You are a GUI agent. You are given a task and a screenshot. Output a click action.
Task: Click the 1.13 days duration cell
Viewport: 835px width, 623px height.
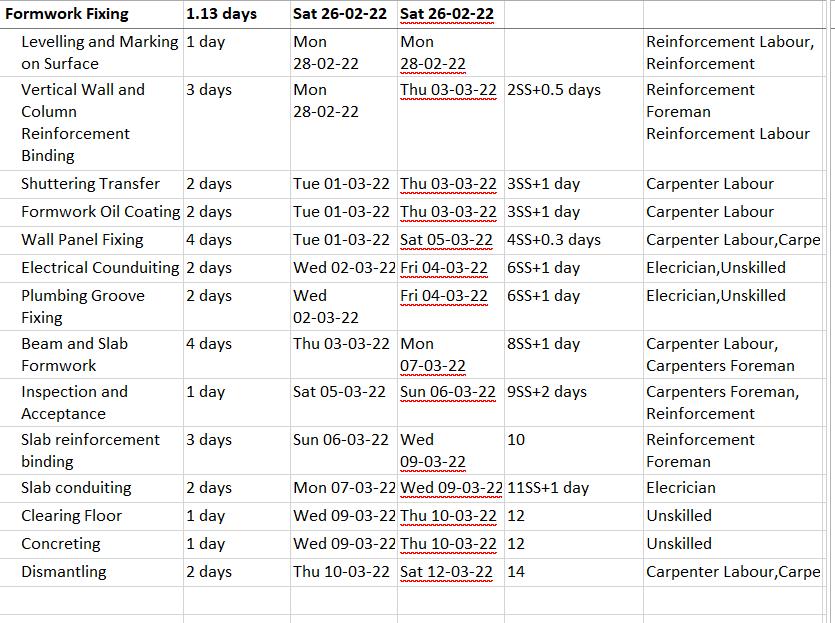[x=221, y=14]
